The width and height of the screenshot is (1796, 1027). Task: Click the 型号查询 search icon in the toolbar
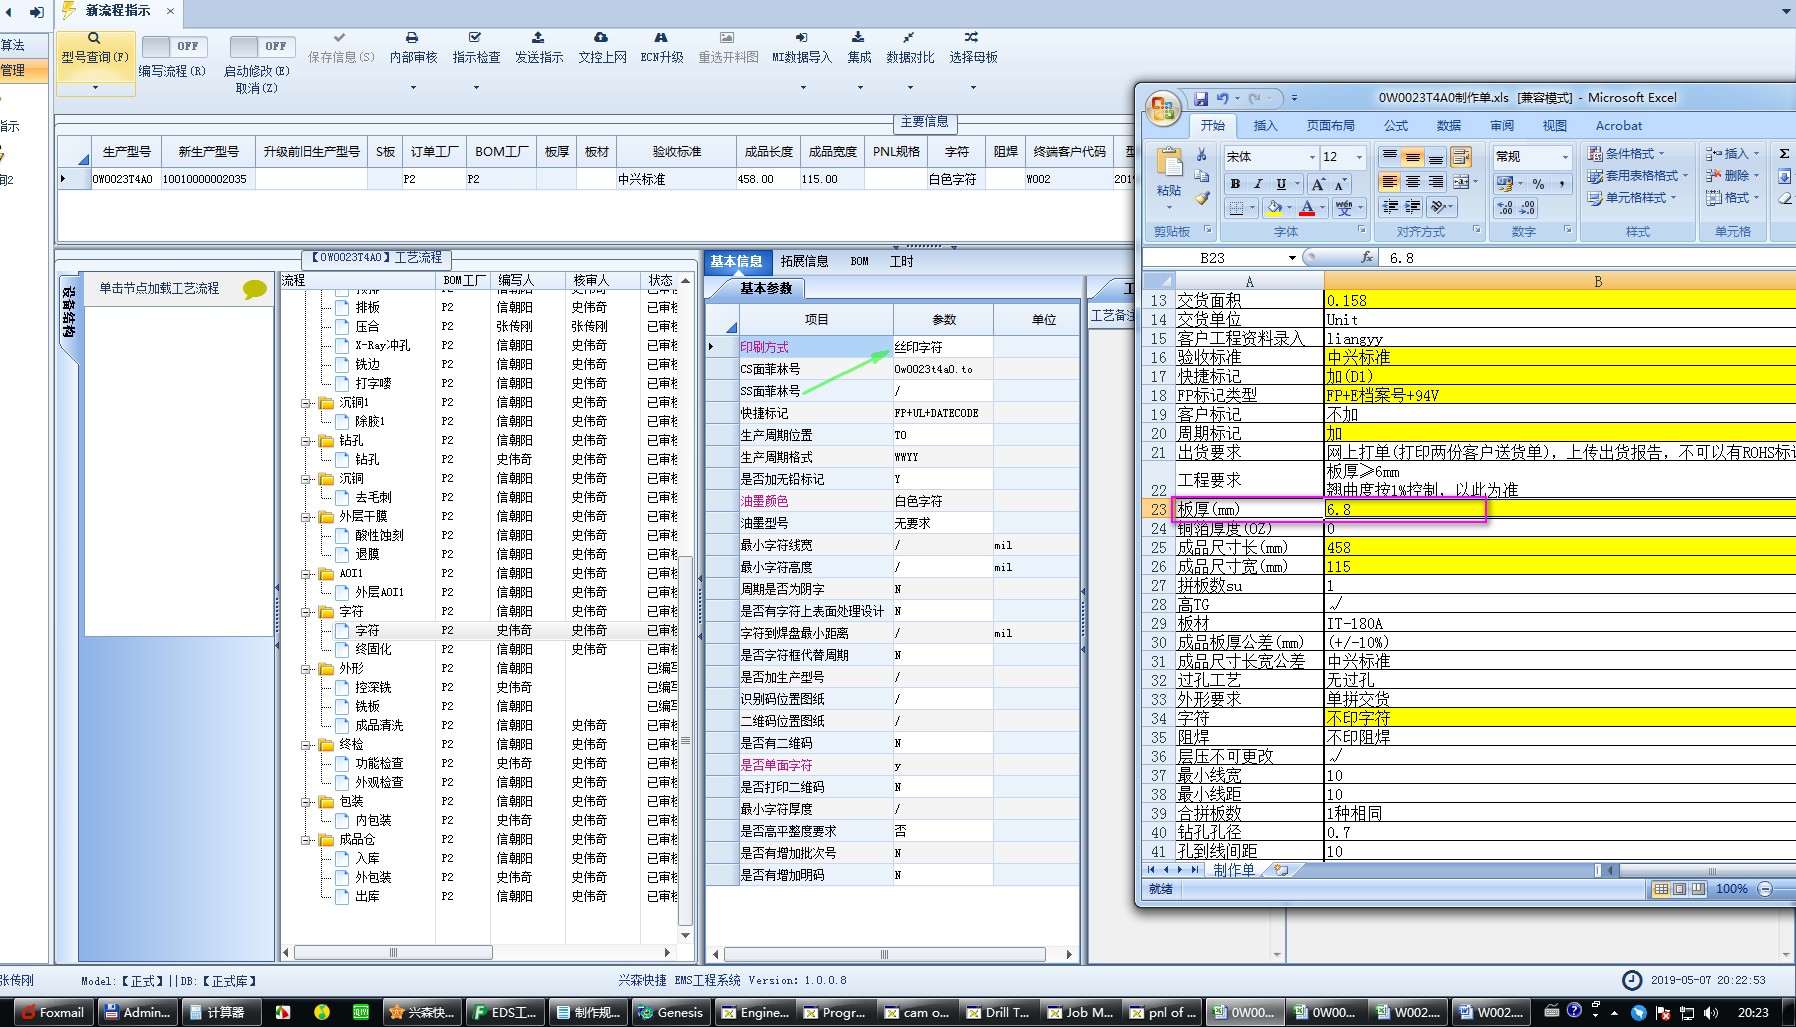point(94,38)
